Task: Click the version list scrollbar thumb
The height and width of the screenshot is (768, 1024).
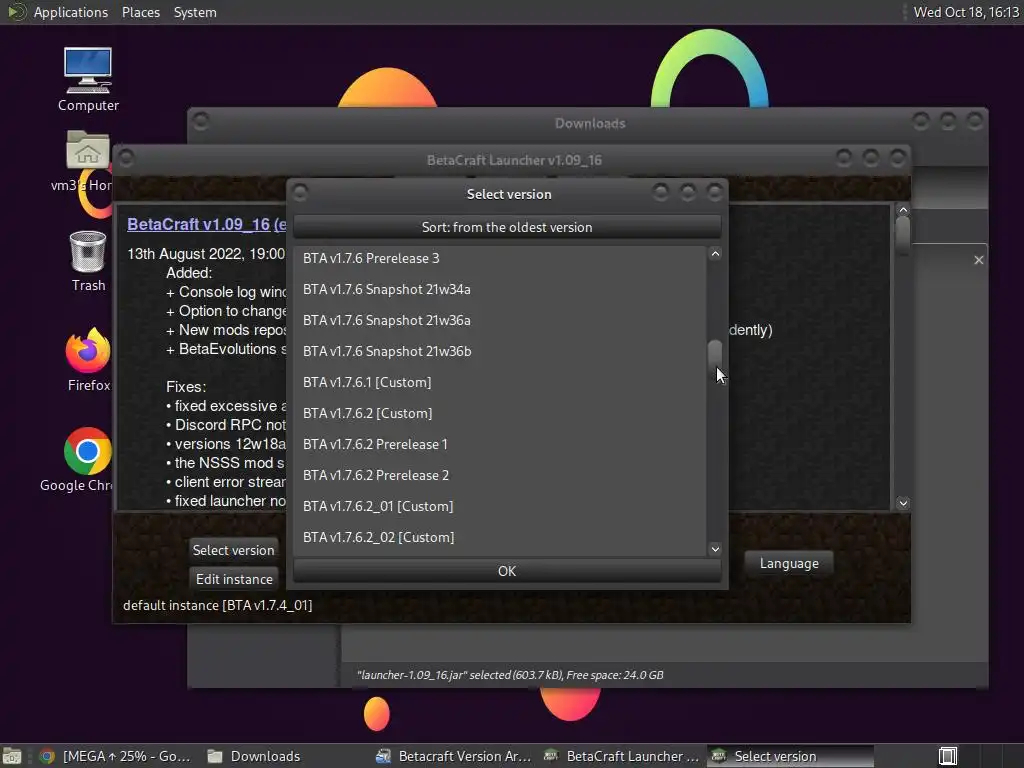Action: pyautogui.click(x=715, y=357)
